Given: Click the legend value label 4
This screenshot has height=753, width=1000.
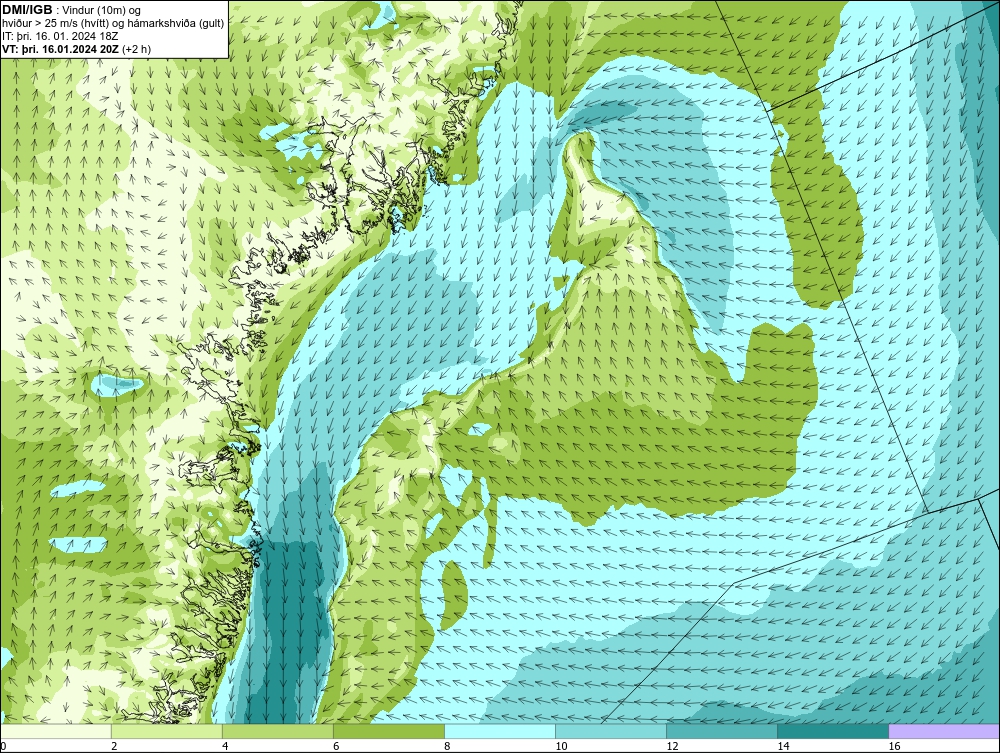Looking at the screenshot, I should [x=225, y=746].
